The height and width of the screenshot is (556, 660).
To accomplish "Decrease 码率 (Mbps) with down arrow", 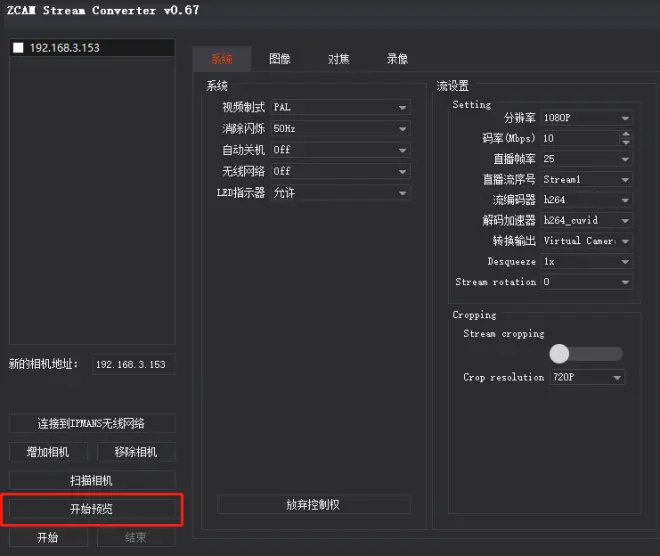I will [626, 142].
